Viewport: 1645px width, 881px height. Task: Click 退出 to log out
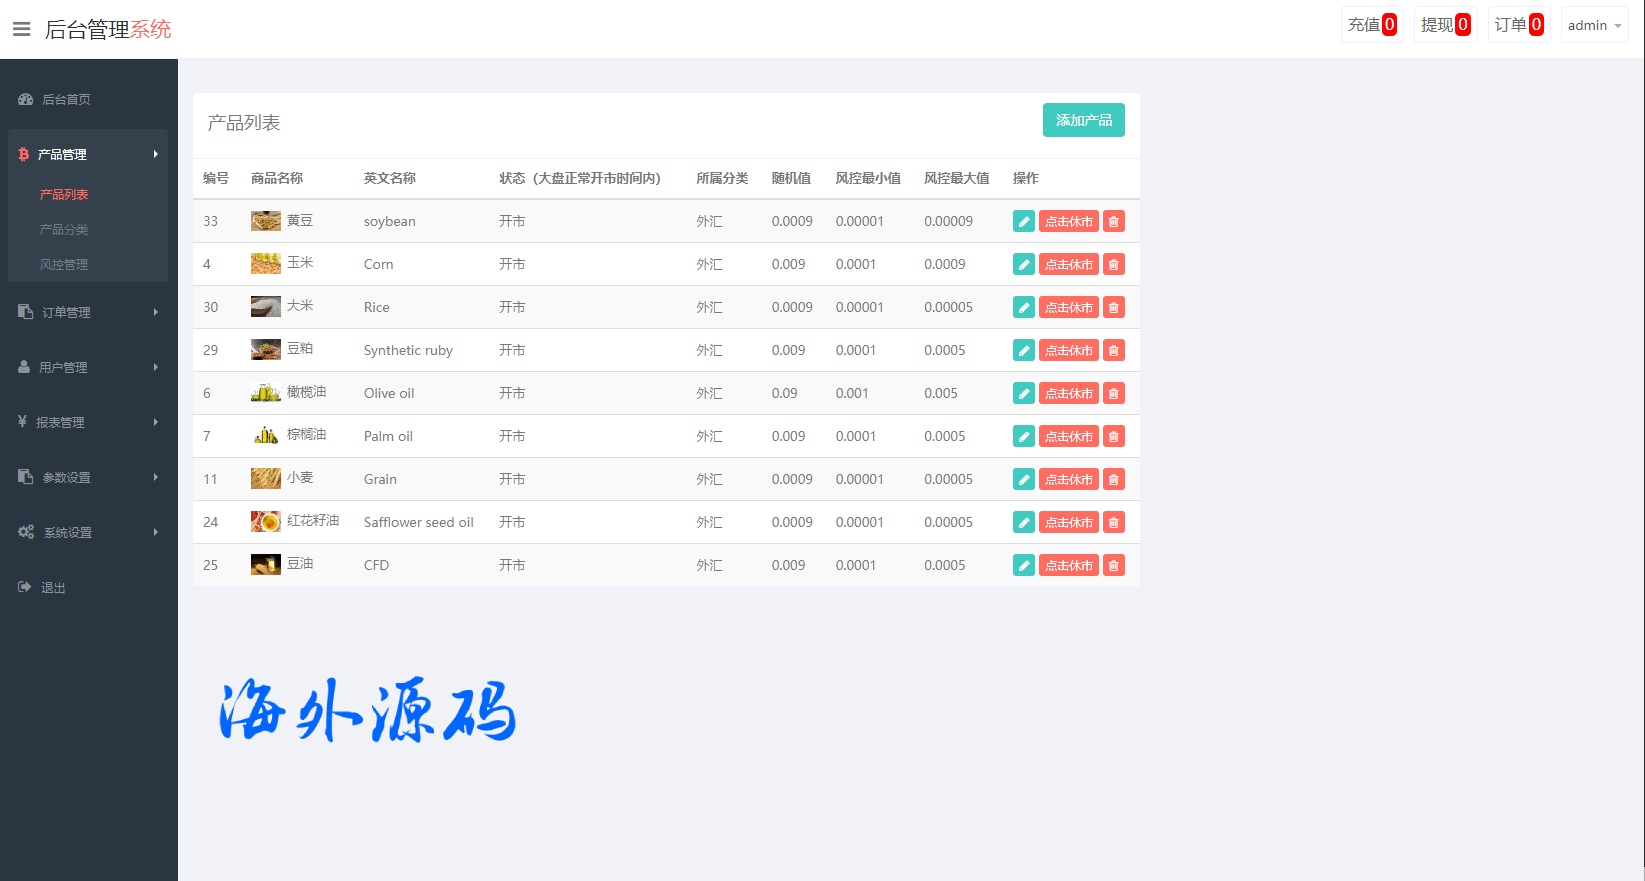[52, 588]
